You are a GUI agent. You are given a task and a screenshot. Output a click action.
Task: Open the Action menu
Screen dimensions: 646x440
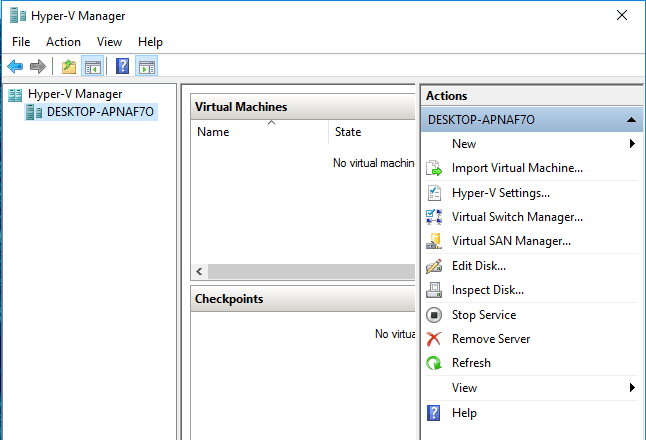[63, 42]
